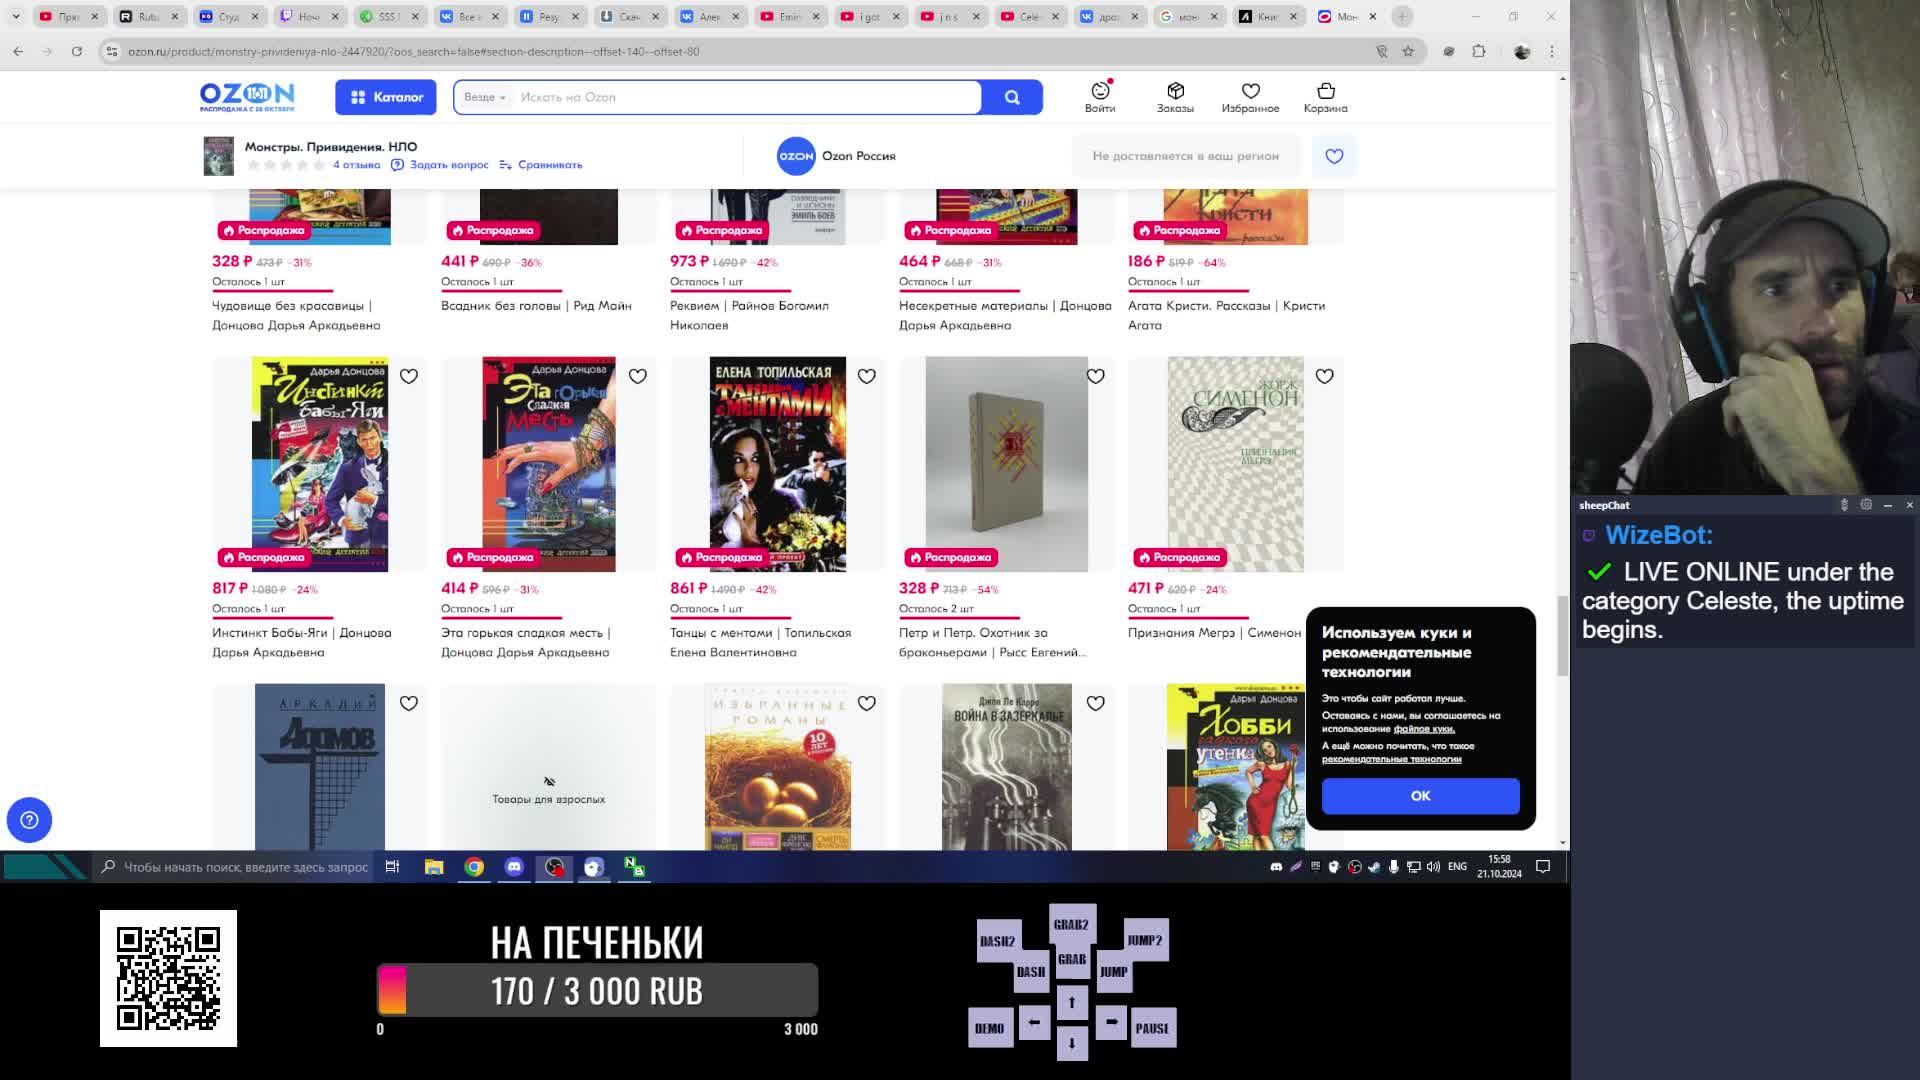This screenshot has height=1080, width=1920.
Task: Click the blue help question mark bubble
Action: (29, 820)
